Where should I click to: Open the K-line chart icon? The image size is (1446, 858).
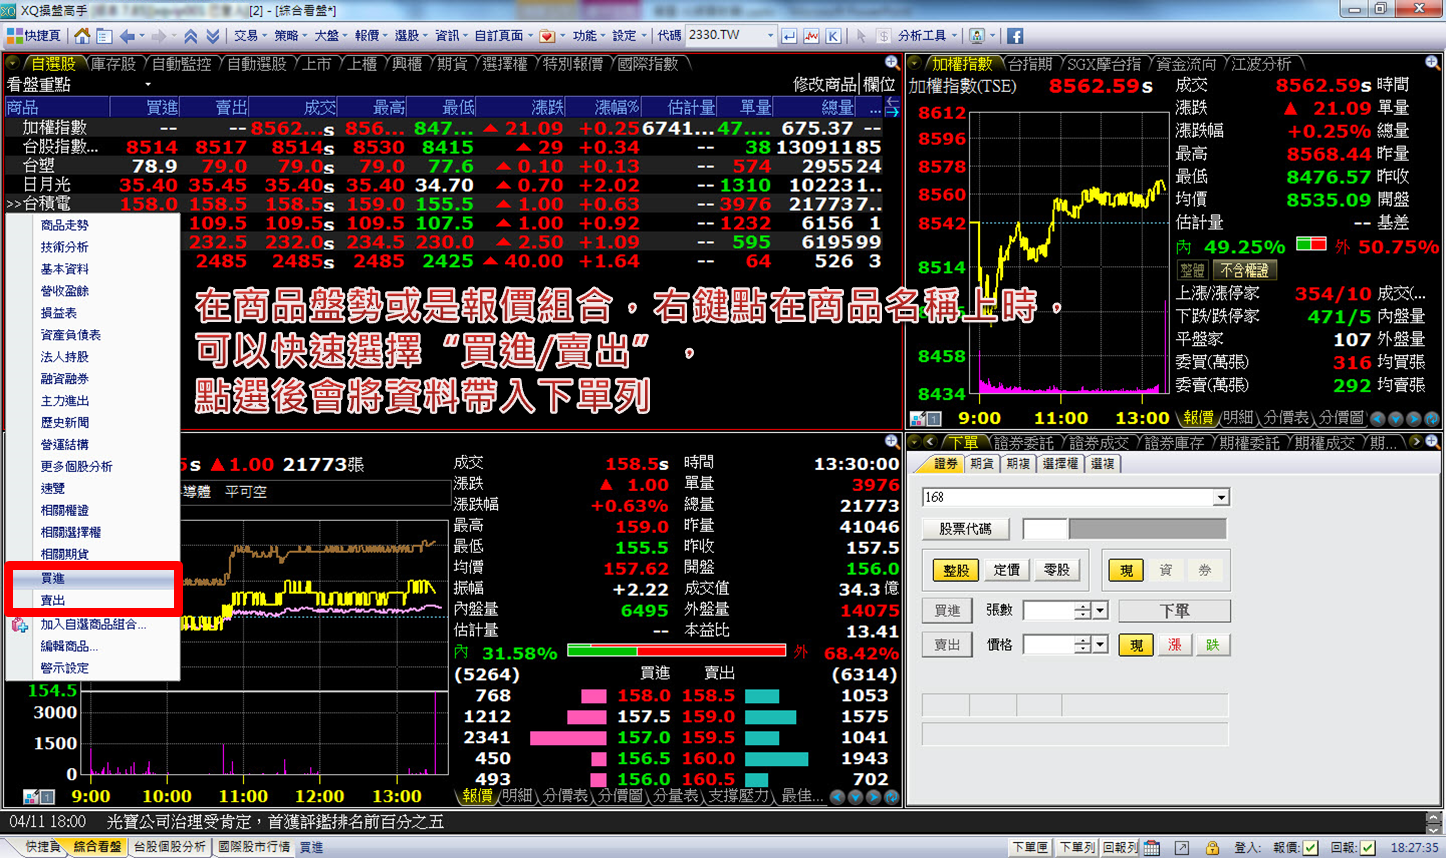(x=832, y=36)
